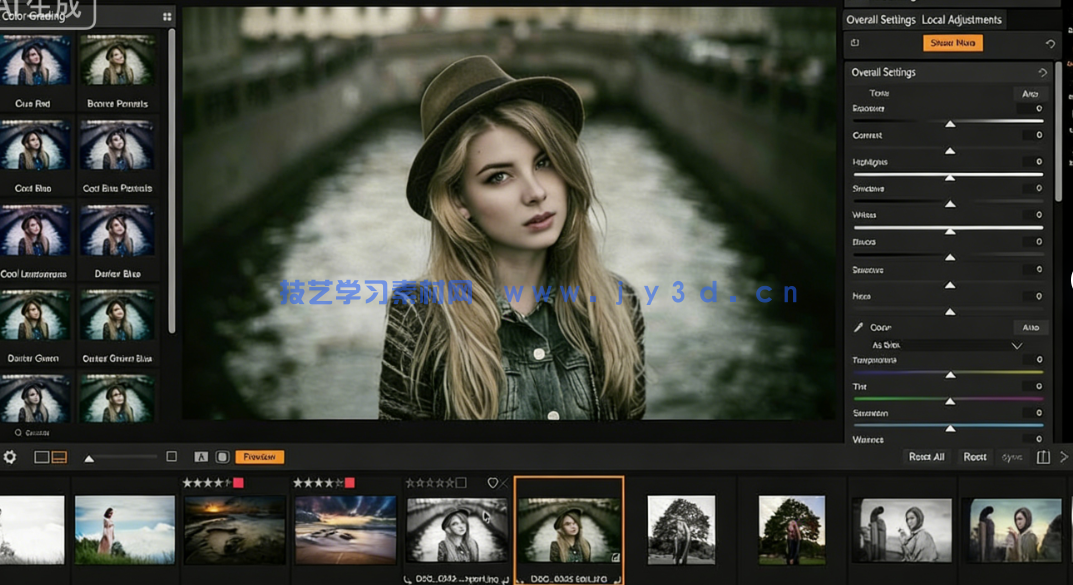Switch to the Local Adjustments tab
Screen dimensions: 1073x585
[961, 19]
